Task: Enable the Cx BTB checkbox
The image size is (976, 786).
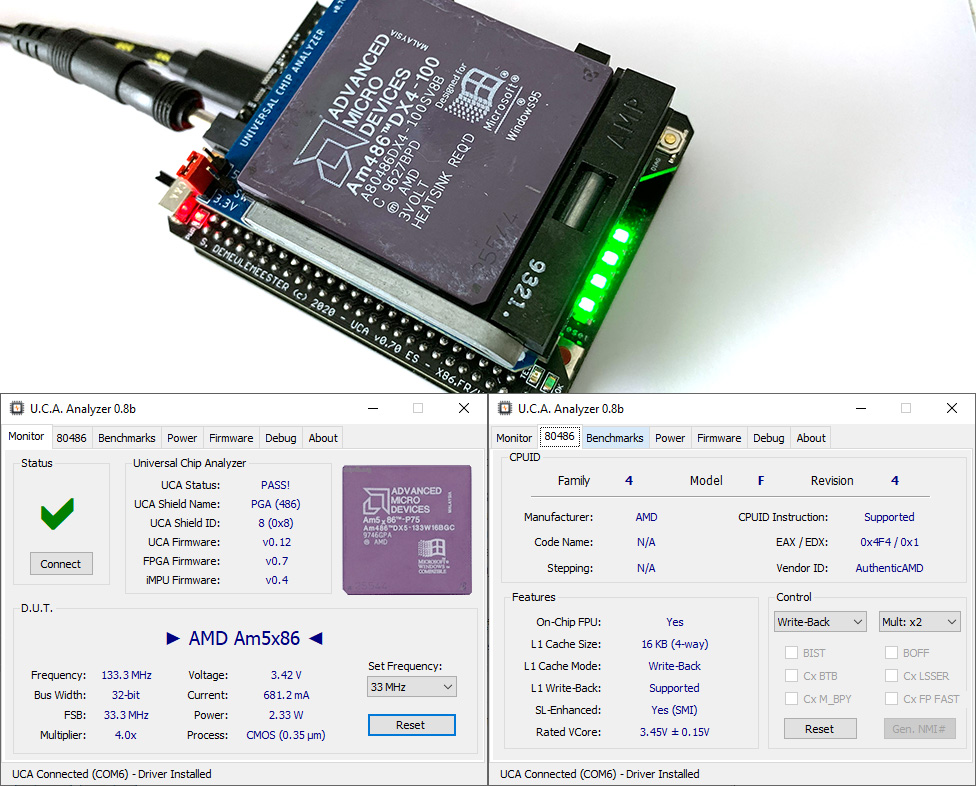Action: pyautogui.click(x=792, y=675)
